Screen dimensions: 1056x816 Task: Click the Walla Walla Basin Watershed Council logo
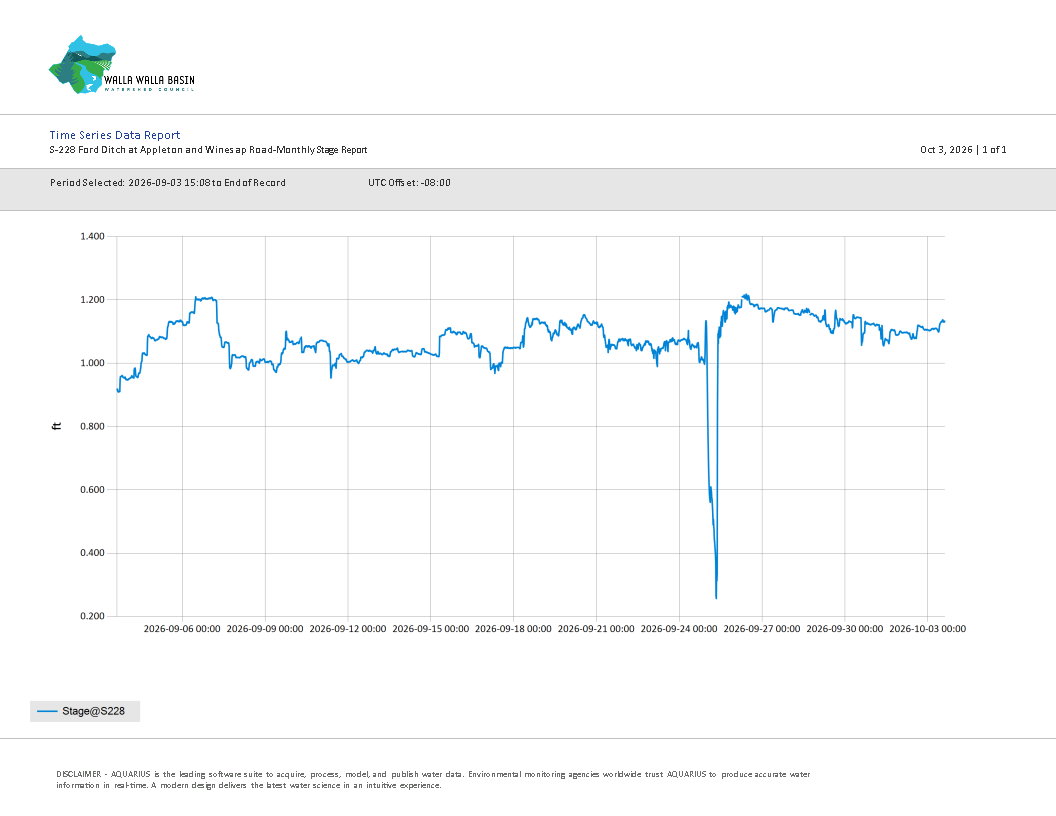click(122, 65)
